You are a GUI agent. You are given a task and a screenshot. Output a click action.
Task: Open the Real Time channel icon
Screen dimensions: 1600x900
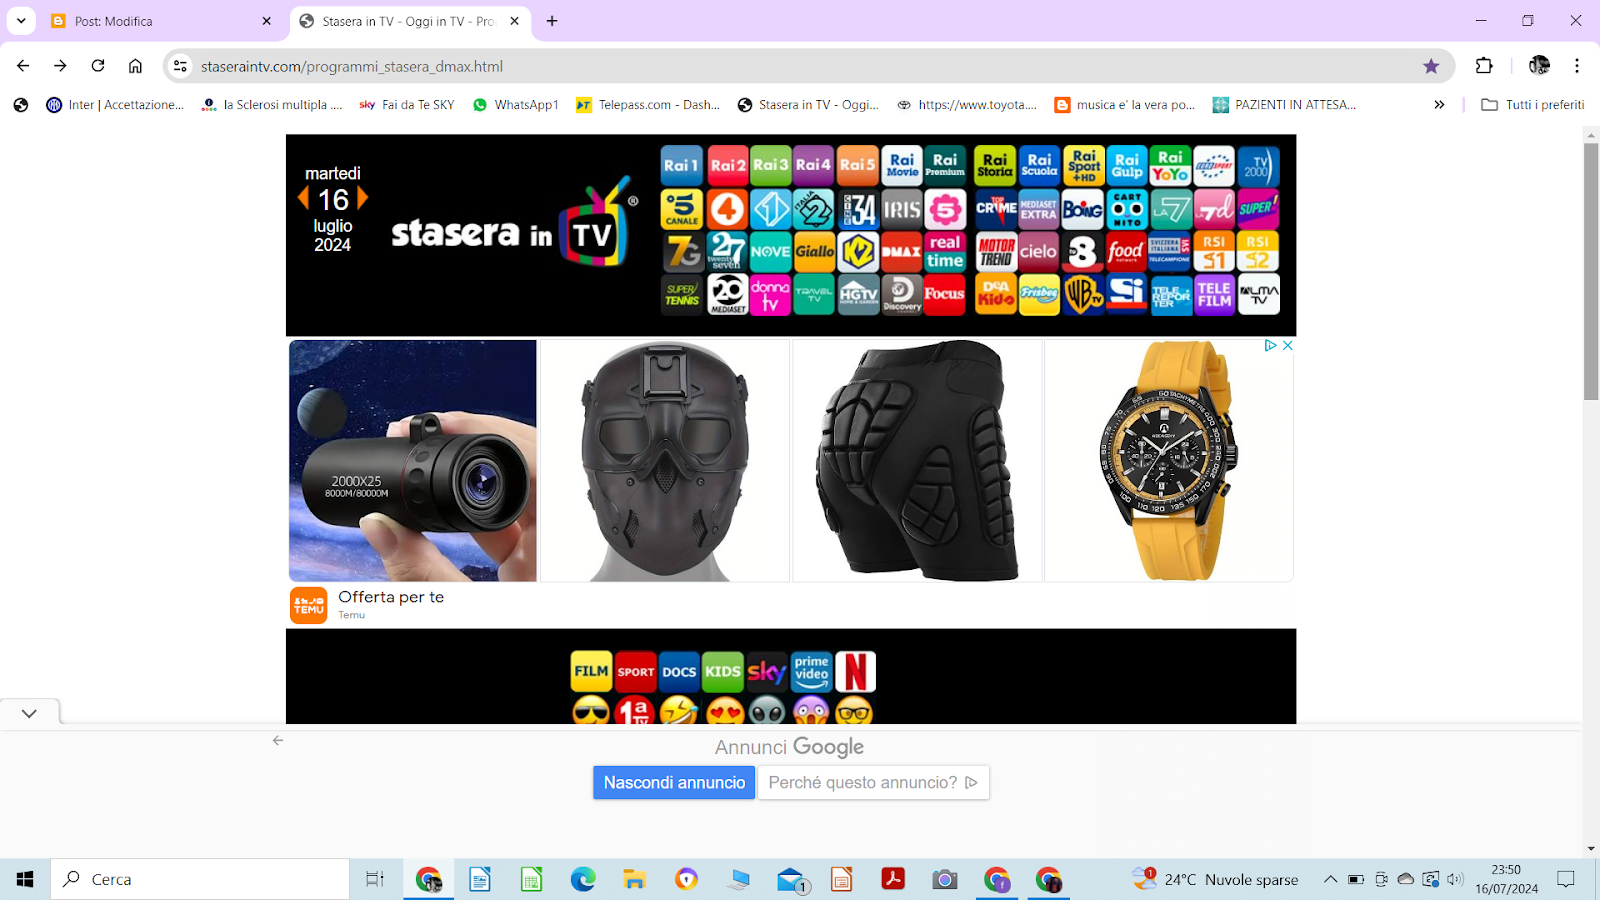click(x=945, y=252)
